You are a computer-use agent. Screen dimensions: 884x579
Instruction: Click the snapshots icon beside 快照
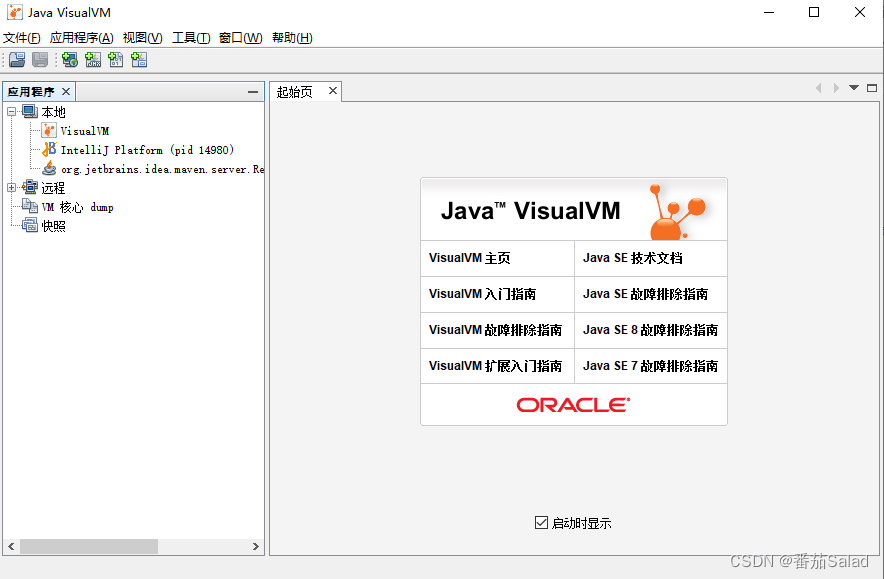[x=30, y=226]
